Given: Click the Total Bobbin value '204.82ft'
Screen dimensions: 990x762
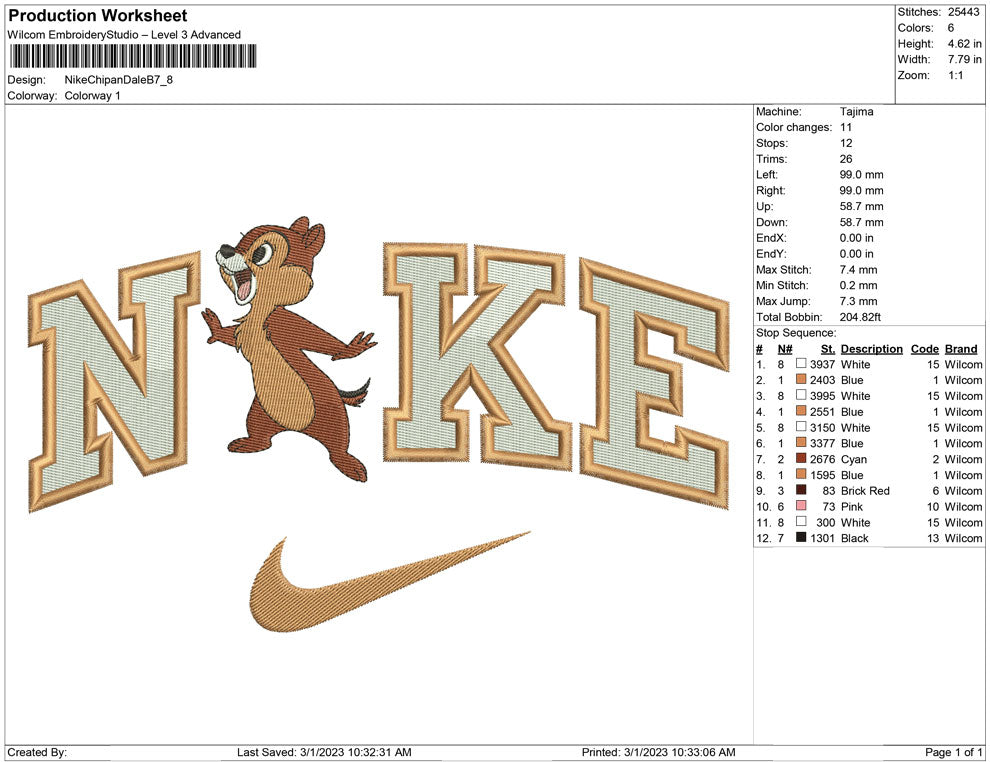Looking at the screenshot, I should [x=861, y=317].
